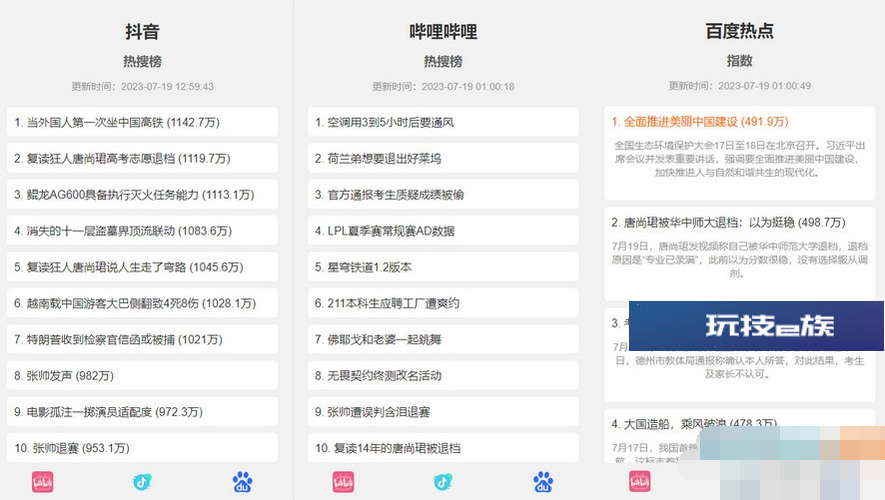Select Bilibili item LPL夏季赛常规赛AD数据

443,230
